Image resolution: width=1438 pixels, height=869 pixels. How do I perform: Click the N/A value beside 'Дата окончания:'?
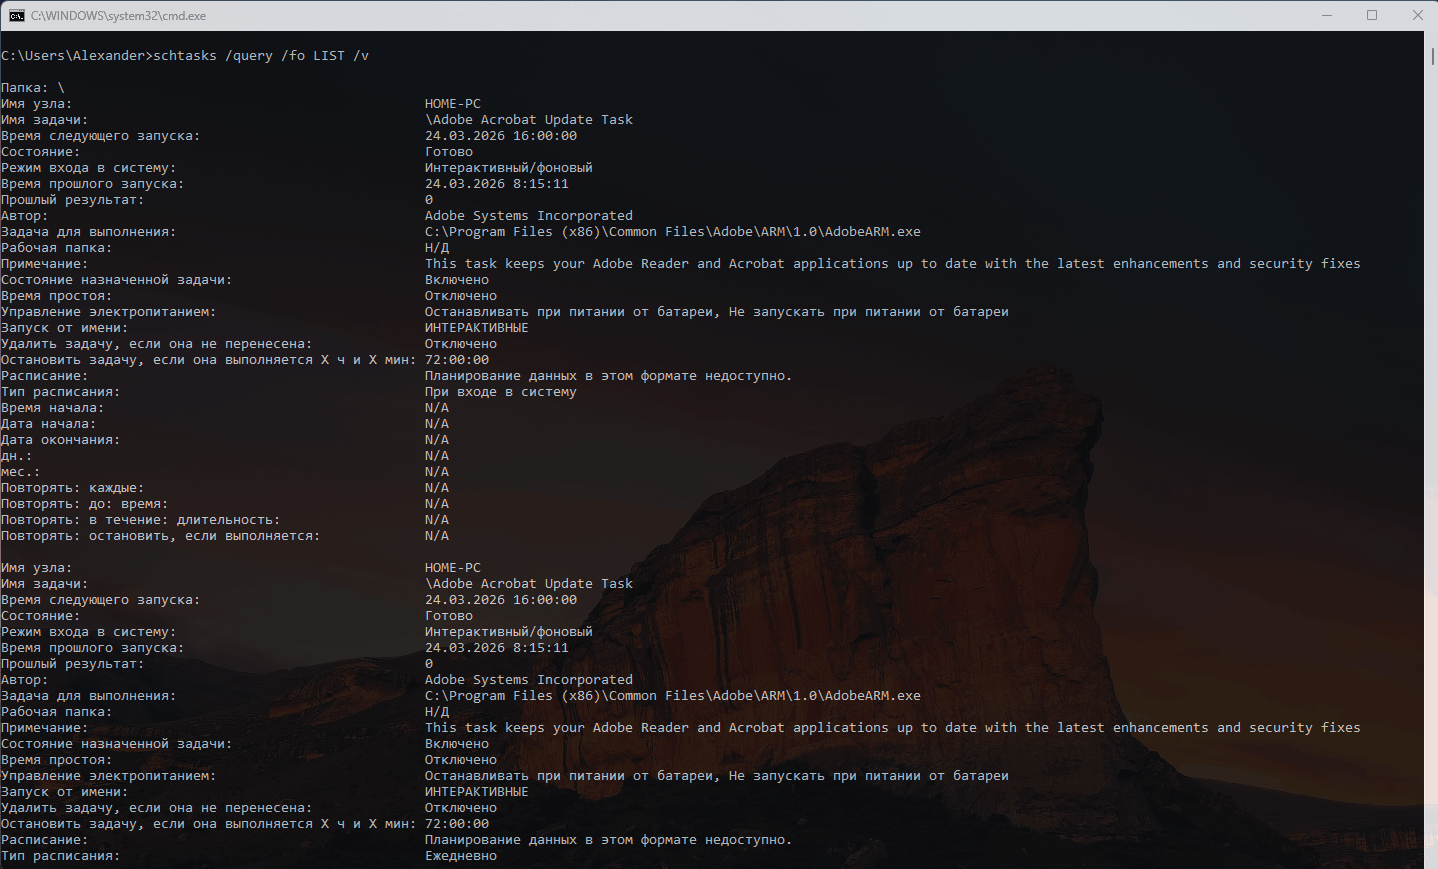tap(437, 440)
